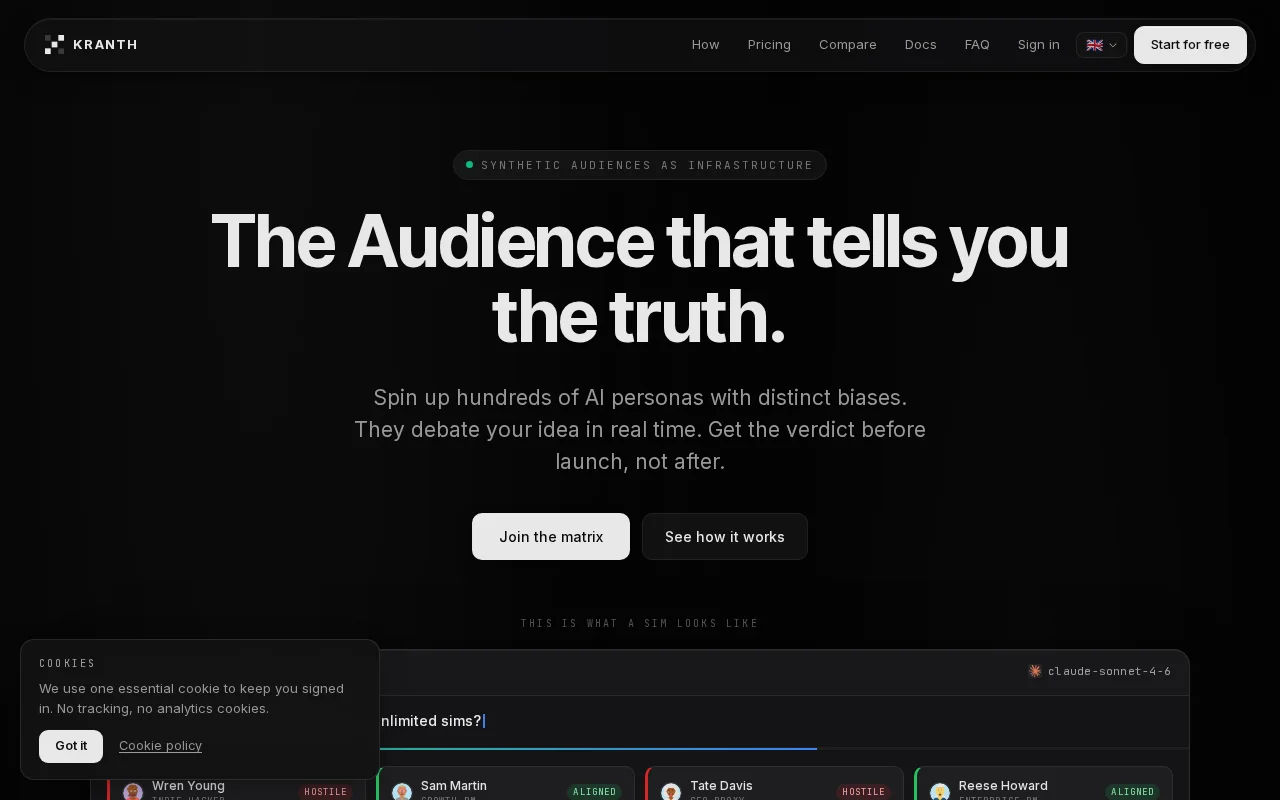Click Tate Davis's avatar
Image resolution: width=1280 pixels, height=800 pixels.
coord(671,792)
